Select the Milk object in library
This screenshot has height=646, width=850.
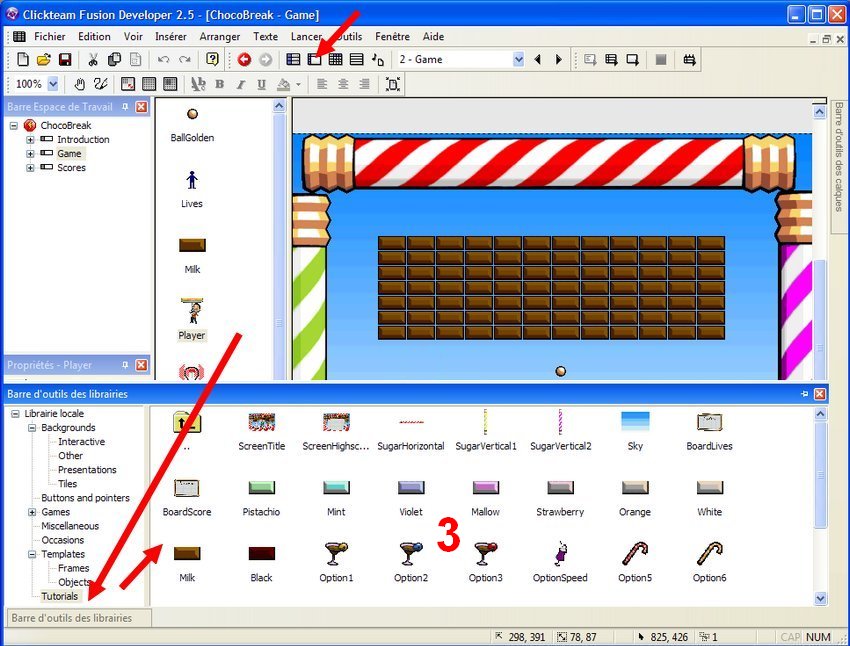187,563
